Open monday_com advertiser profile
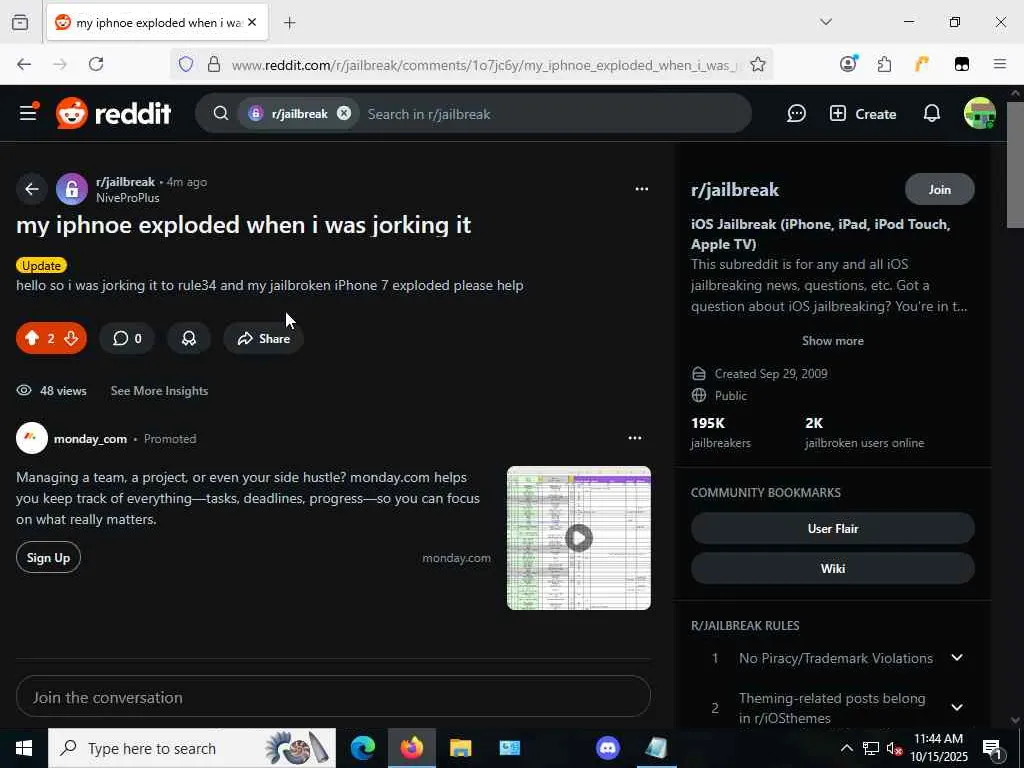 click(x=90, y=439)
